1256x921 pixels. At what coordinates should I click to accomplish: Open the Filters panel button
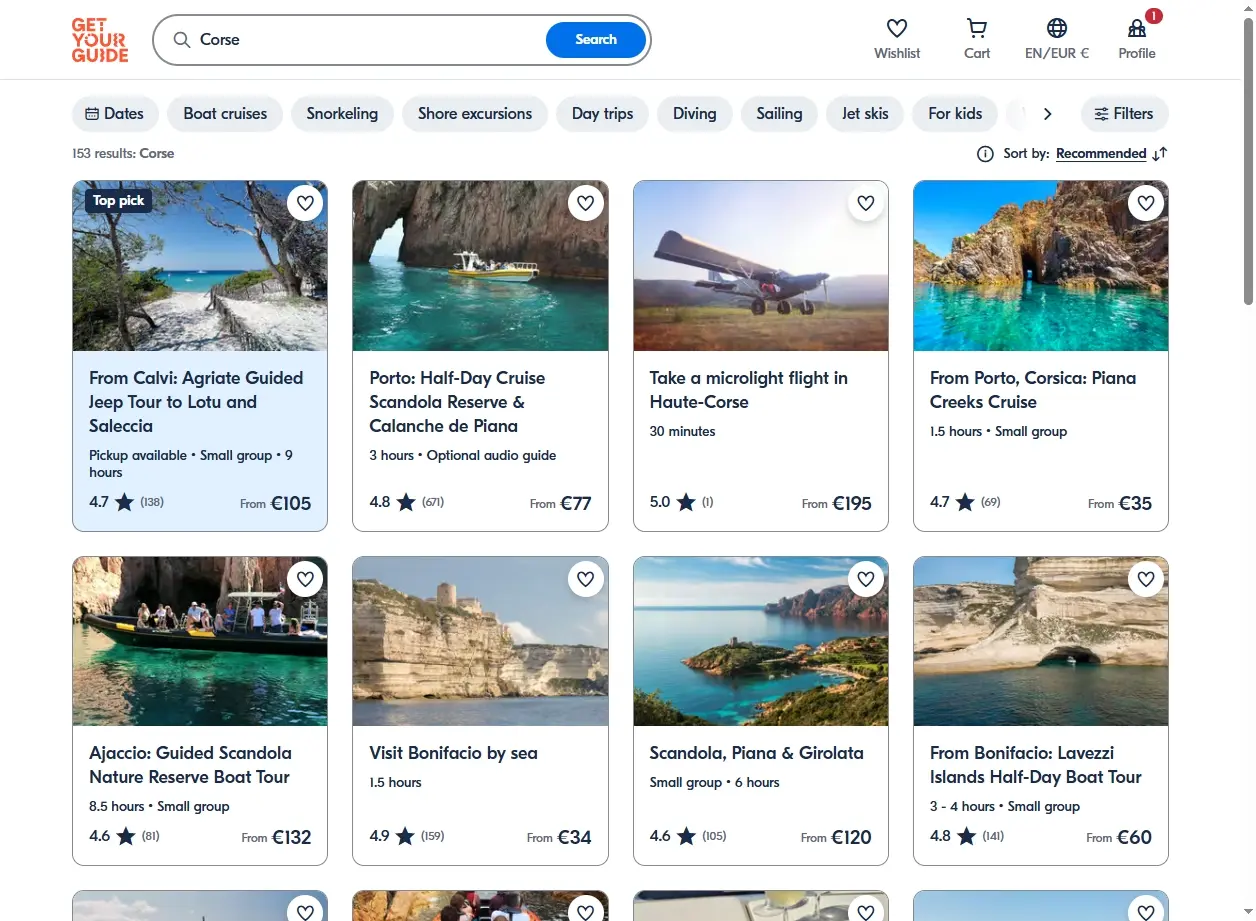[1124, 113]
